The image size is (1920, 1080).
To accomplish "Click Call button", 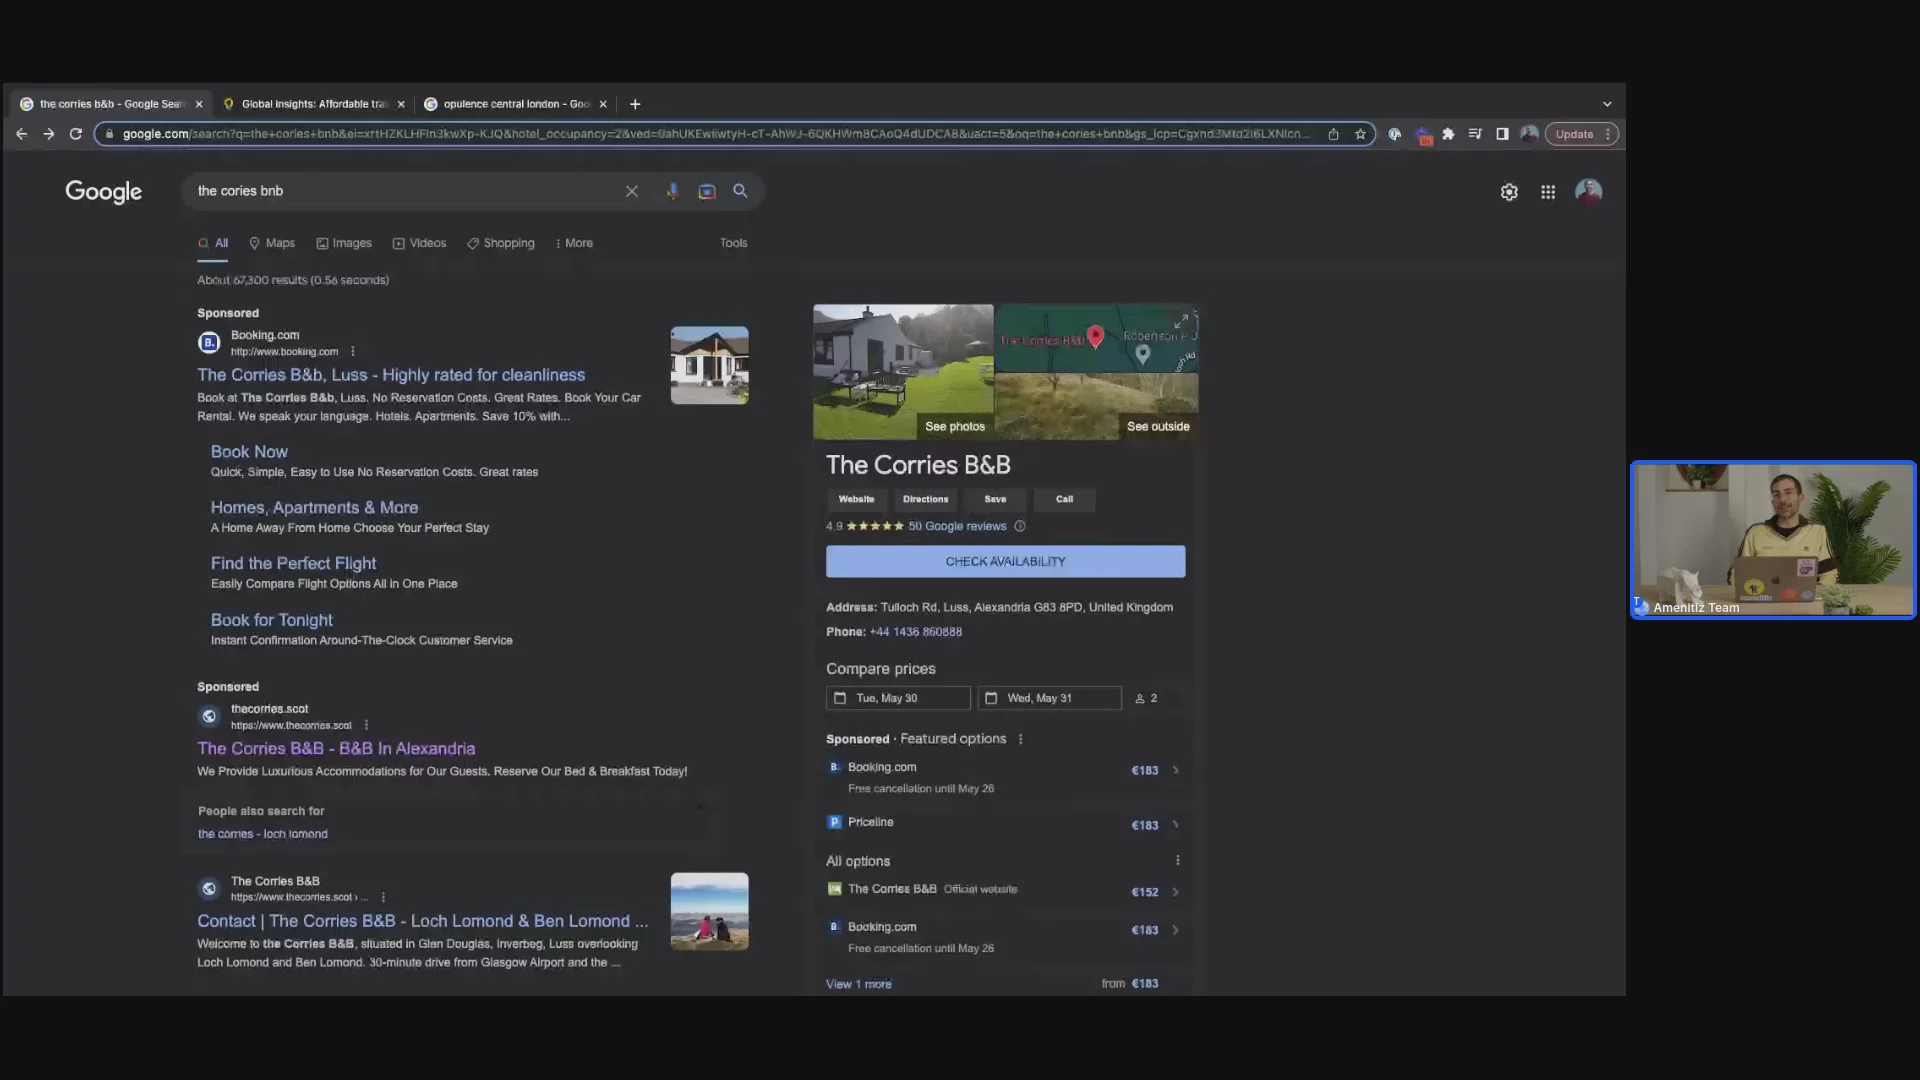I will click(x=1064, y=499).
